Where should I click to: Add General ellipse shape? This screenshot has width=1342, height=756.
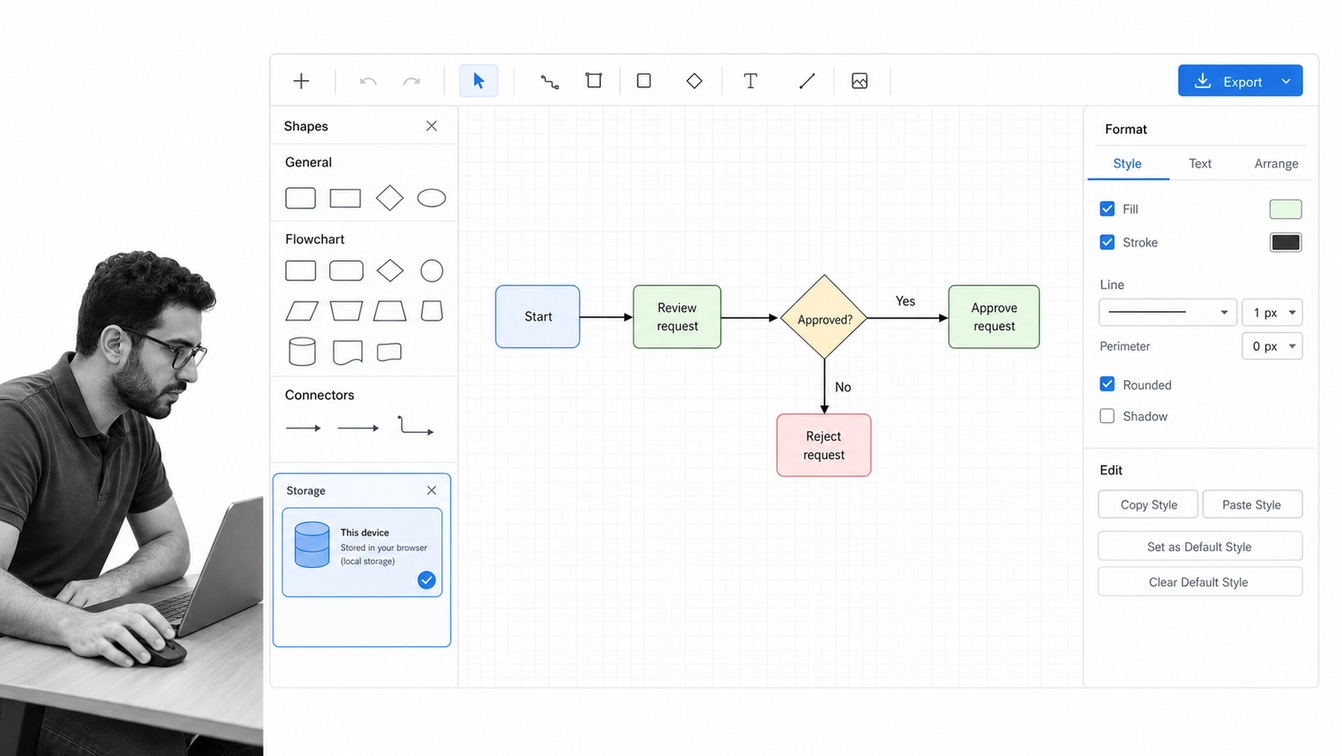431,198
